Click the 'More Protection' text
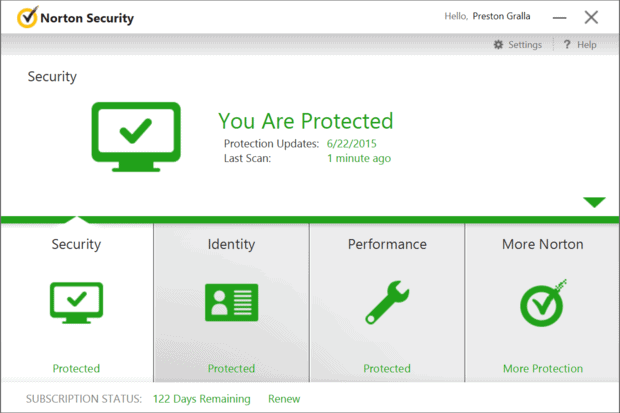The width and height of the screenshot is (620, 413). 543,368
